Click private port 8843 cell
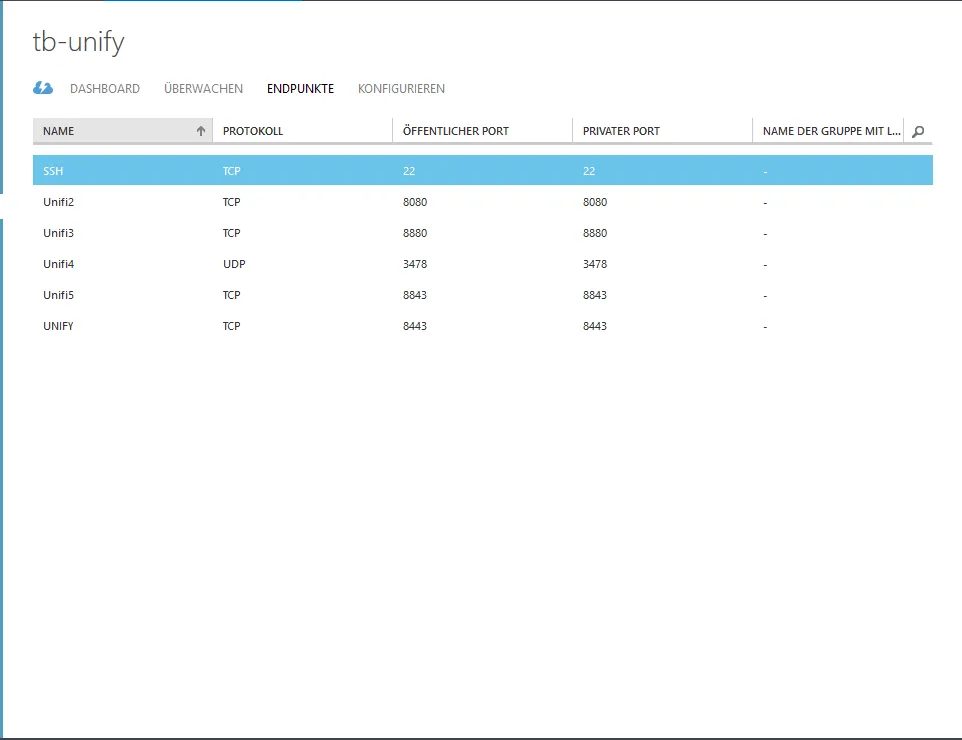Viewport: 962px width, 740px height. pos(595,295)
